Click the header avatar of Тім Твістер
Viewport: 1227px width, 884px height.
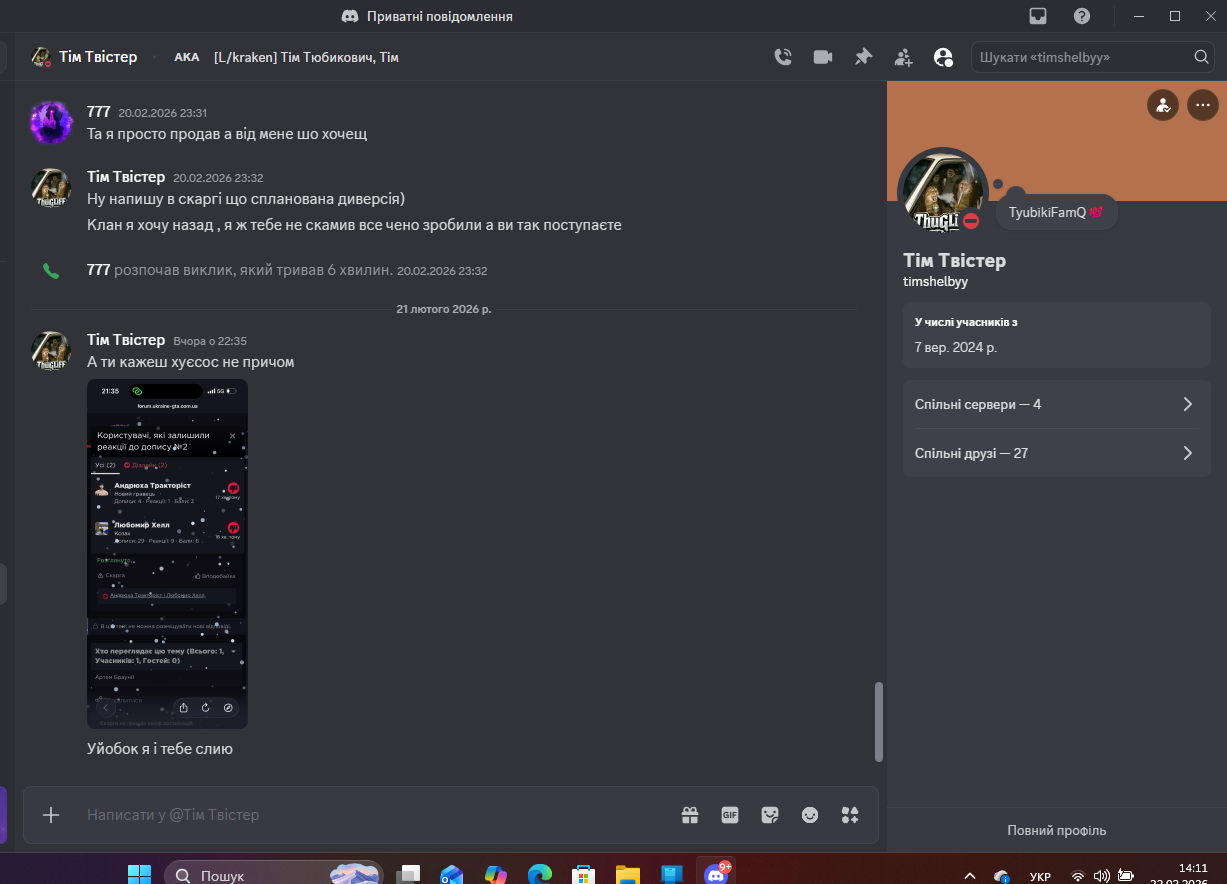click(41, 57)
